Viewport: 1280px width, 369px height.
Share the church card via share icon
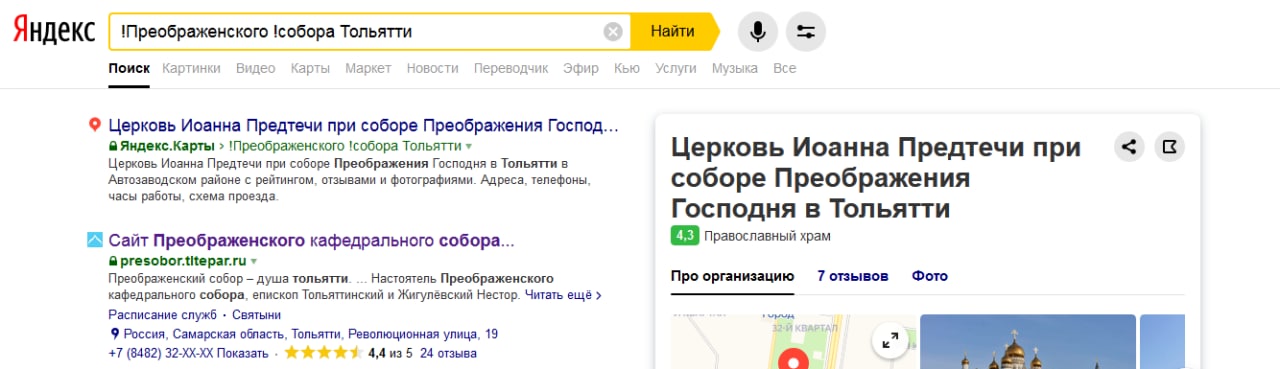pos(1129,148)
